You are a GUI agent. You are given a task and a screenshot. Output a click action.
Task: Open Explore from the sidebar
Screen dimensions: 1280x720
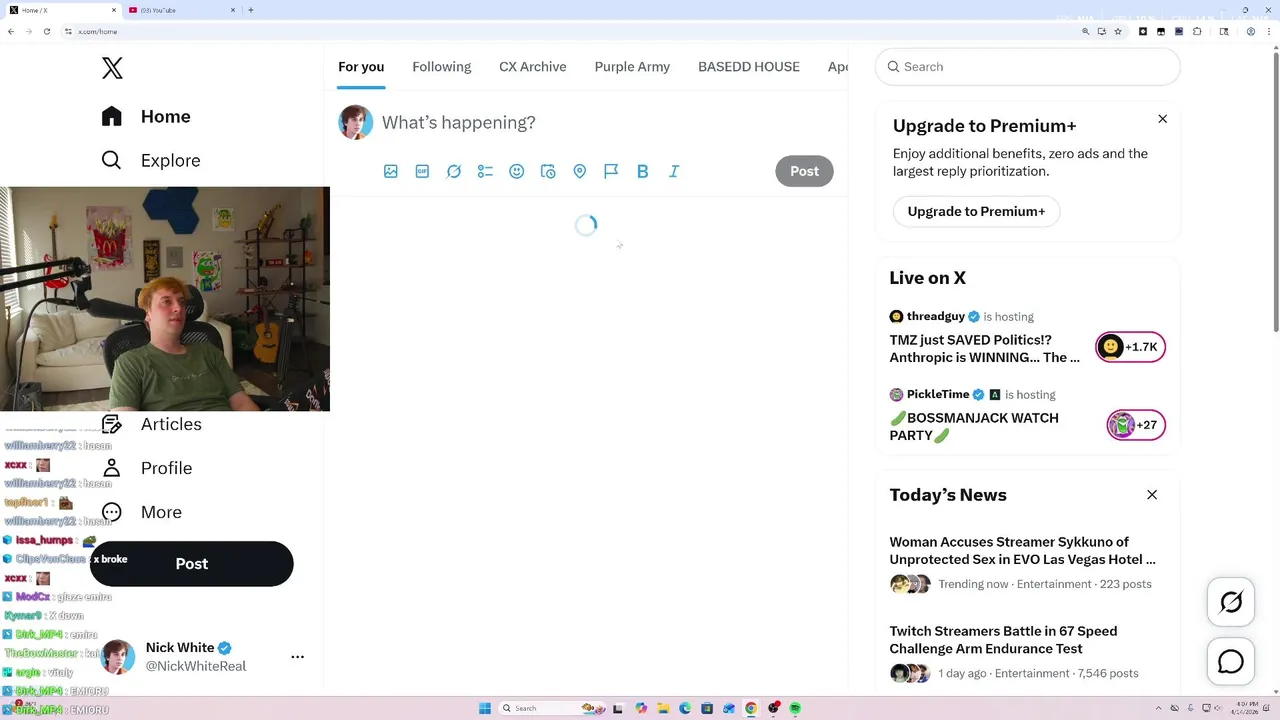pos(151,160)
